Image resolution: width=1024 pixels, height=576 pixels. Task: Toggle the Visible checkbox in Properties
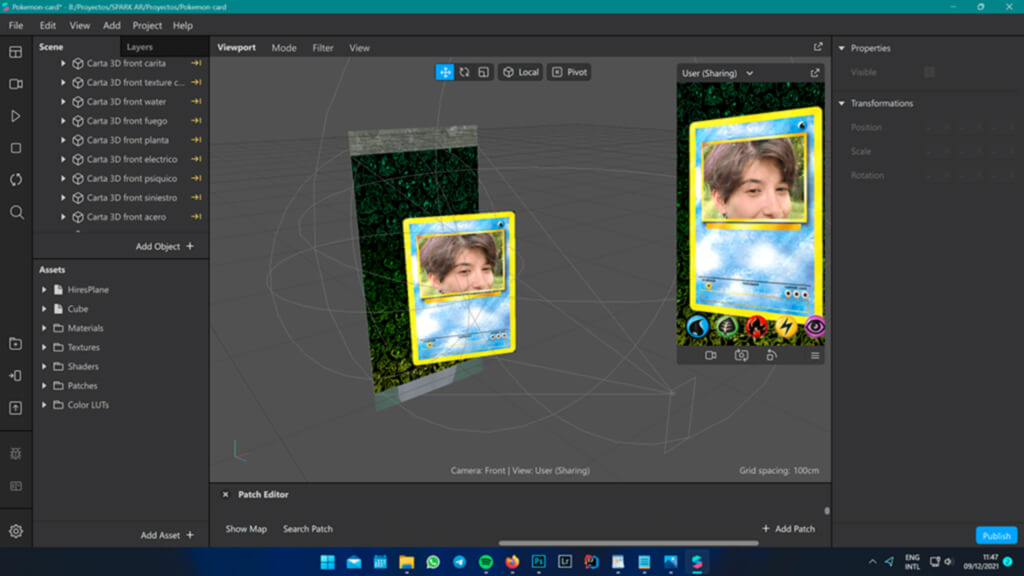932,72
